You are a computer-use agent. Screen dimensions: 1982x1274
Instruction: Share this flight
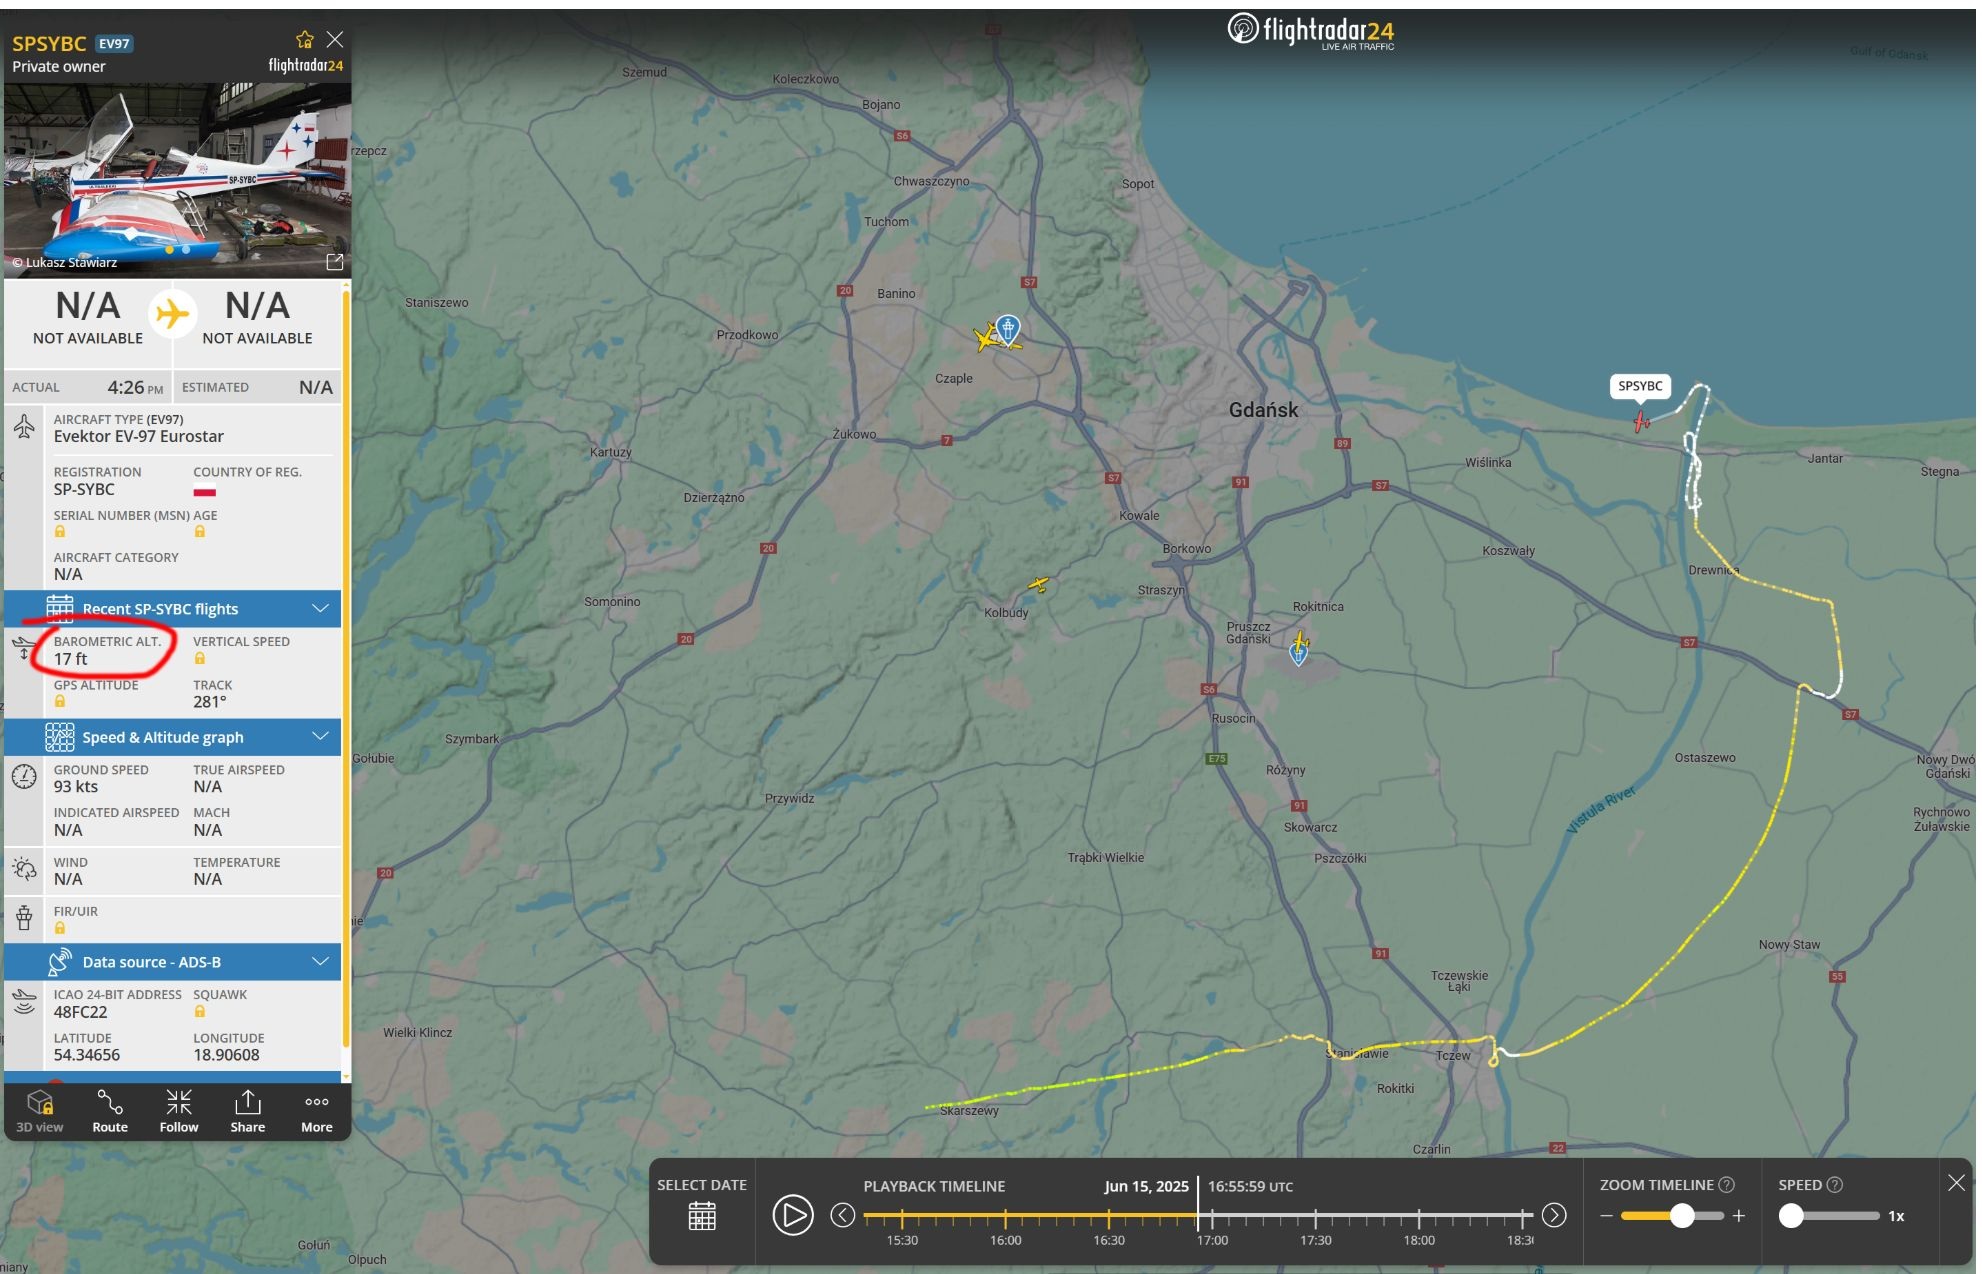point(248,1111)
